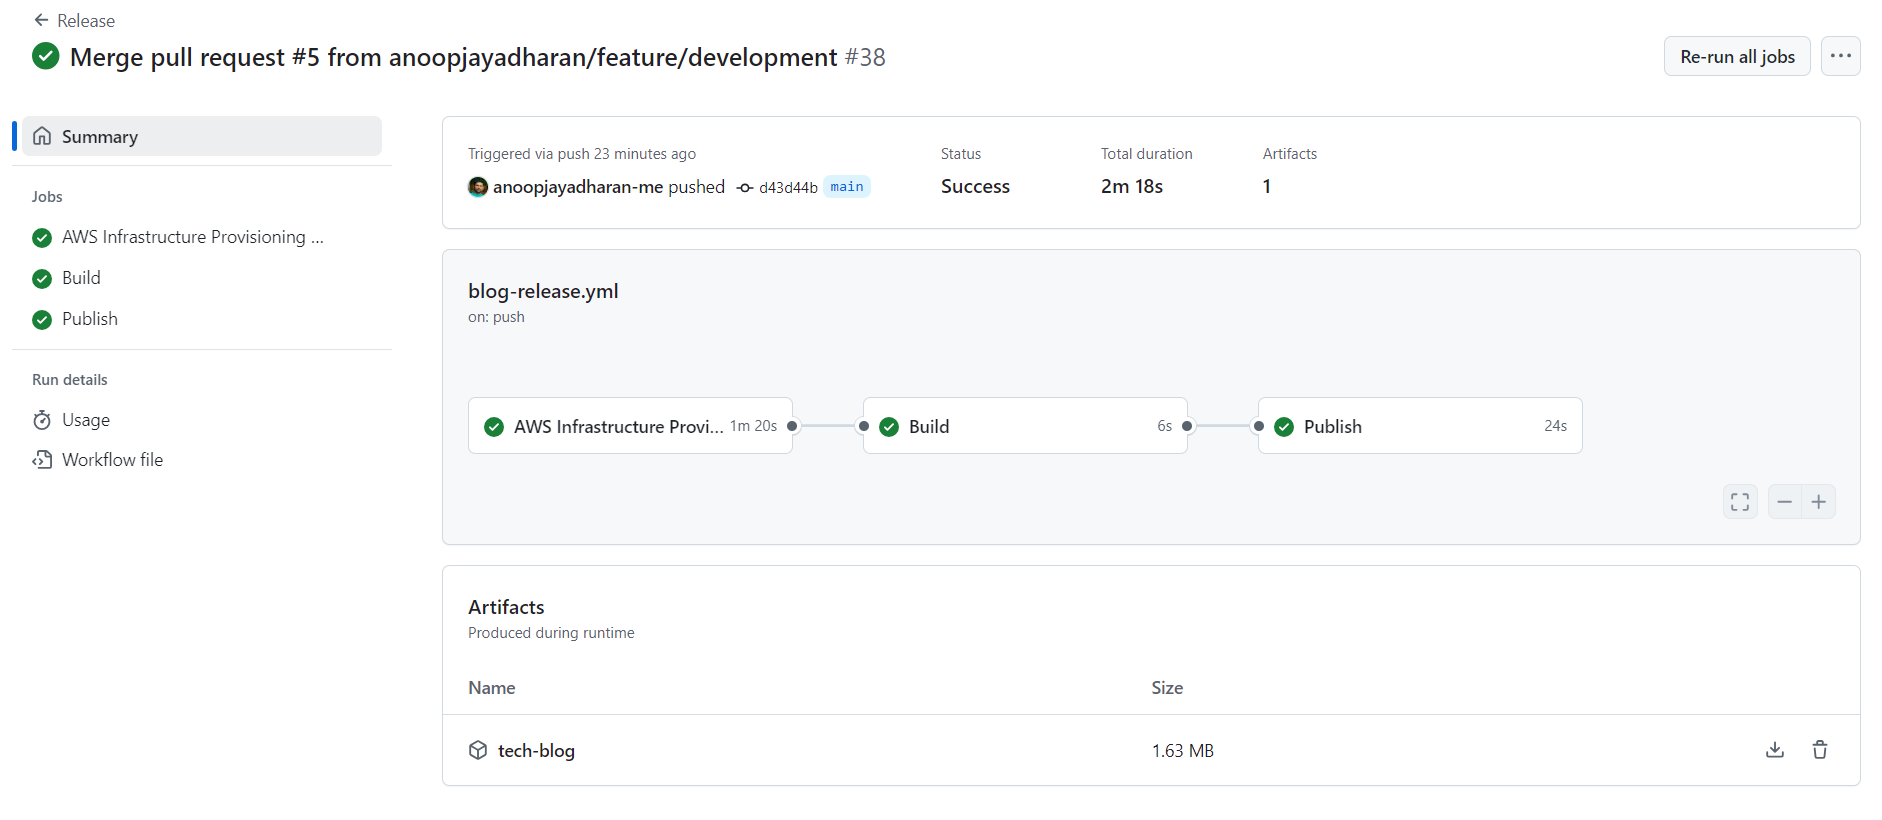Toggle fullscreen for workflow graph
The width and height of the screenshot is (1882, 820).
pos(1740,502)
